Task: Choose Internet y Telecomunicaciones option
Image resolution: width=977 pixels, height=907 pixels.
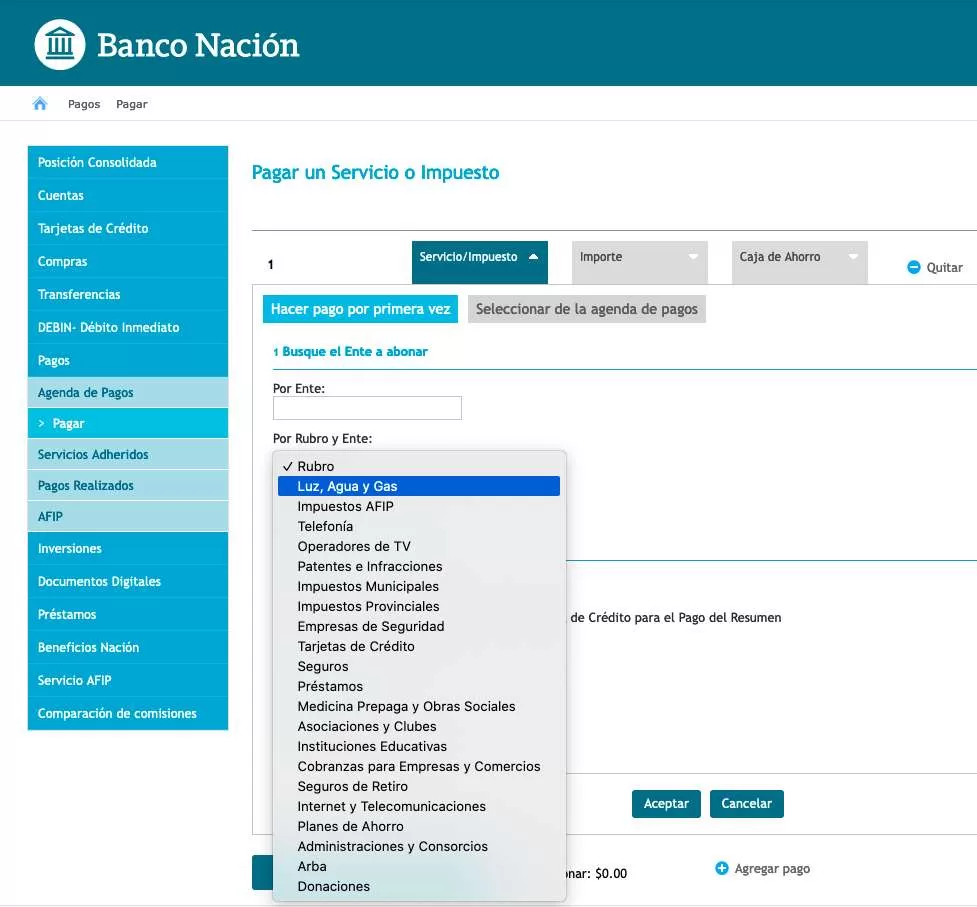Action: (x=419, y=806)
